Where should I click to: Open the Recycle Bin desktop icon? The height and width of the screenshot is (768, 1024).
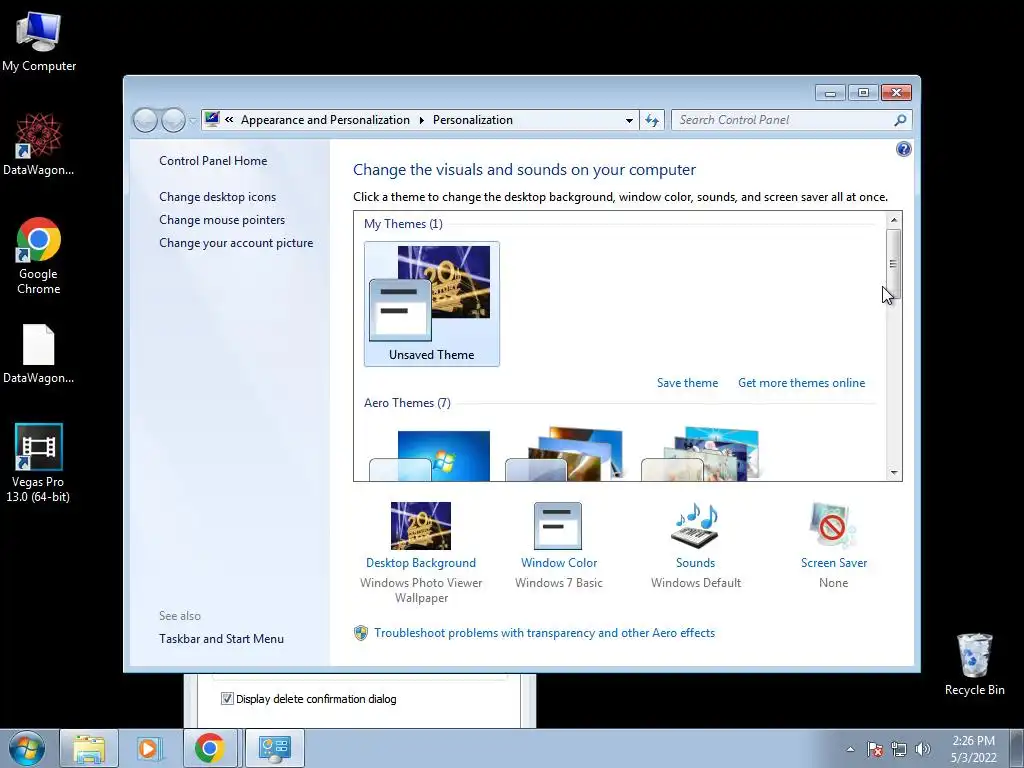[x=974, y=665]
